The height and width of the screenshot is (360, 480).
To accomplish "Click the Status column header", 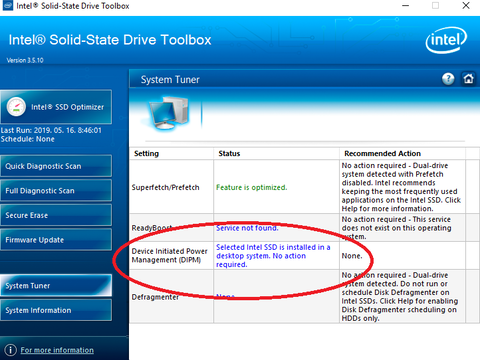I will pos(276,154).
